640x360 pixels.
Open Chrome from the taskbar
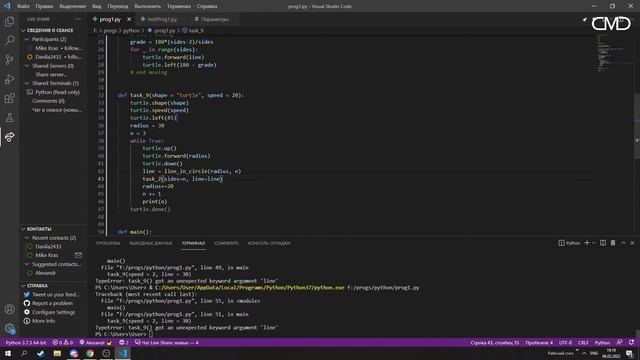(90, 353)
